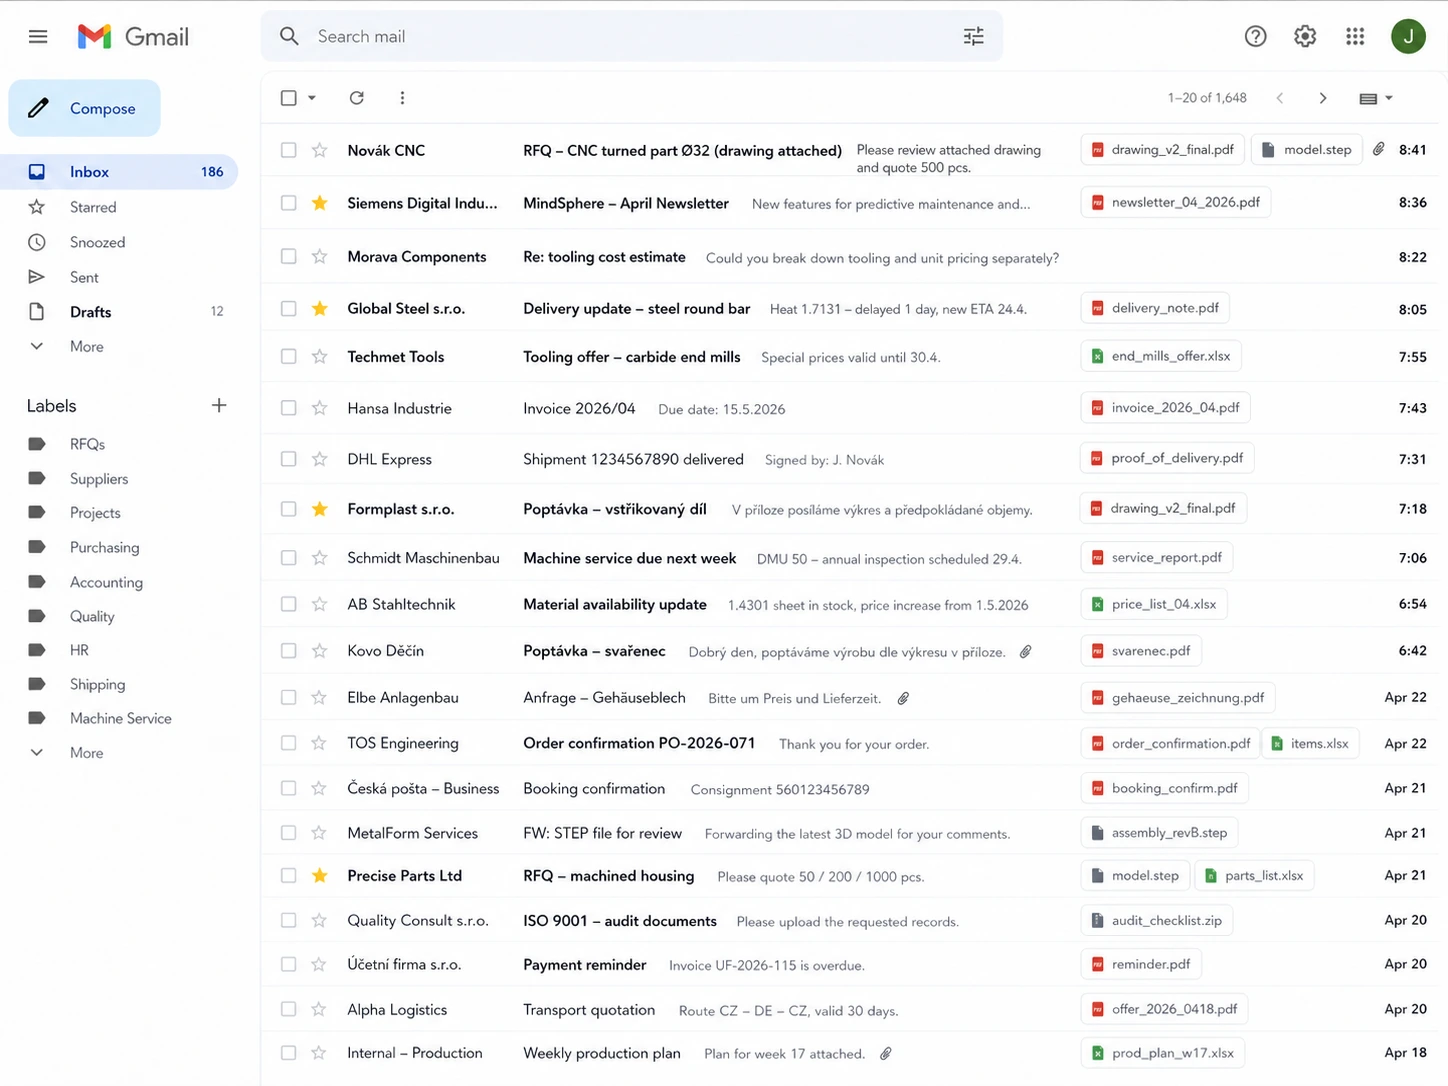Star the Morava Components email
Image resolution: width=1448 pixels, height=1086 pixels.
(319, 256)
